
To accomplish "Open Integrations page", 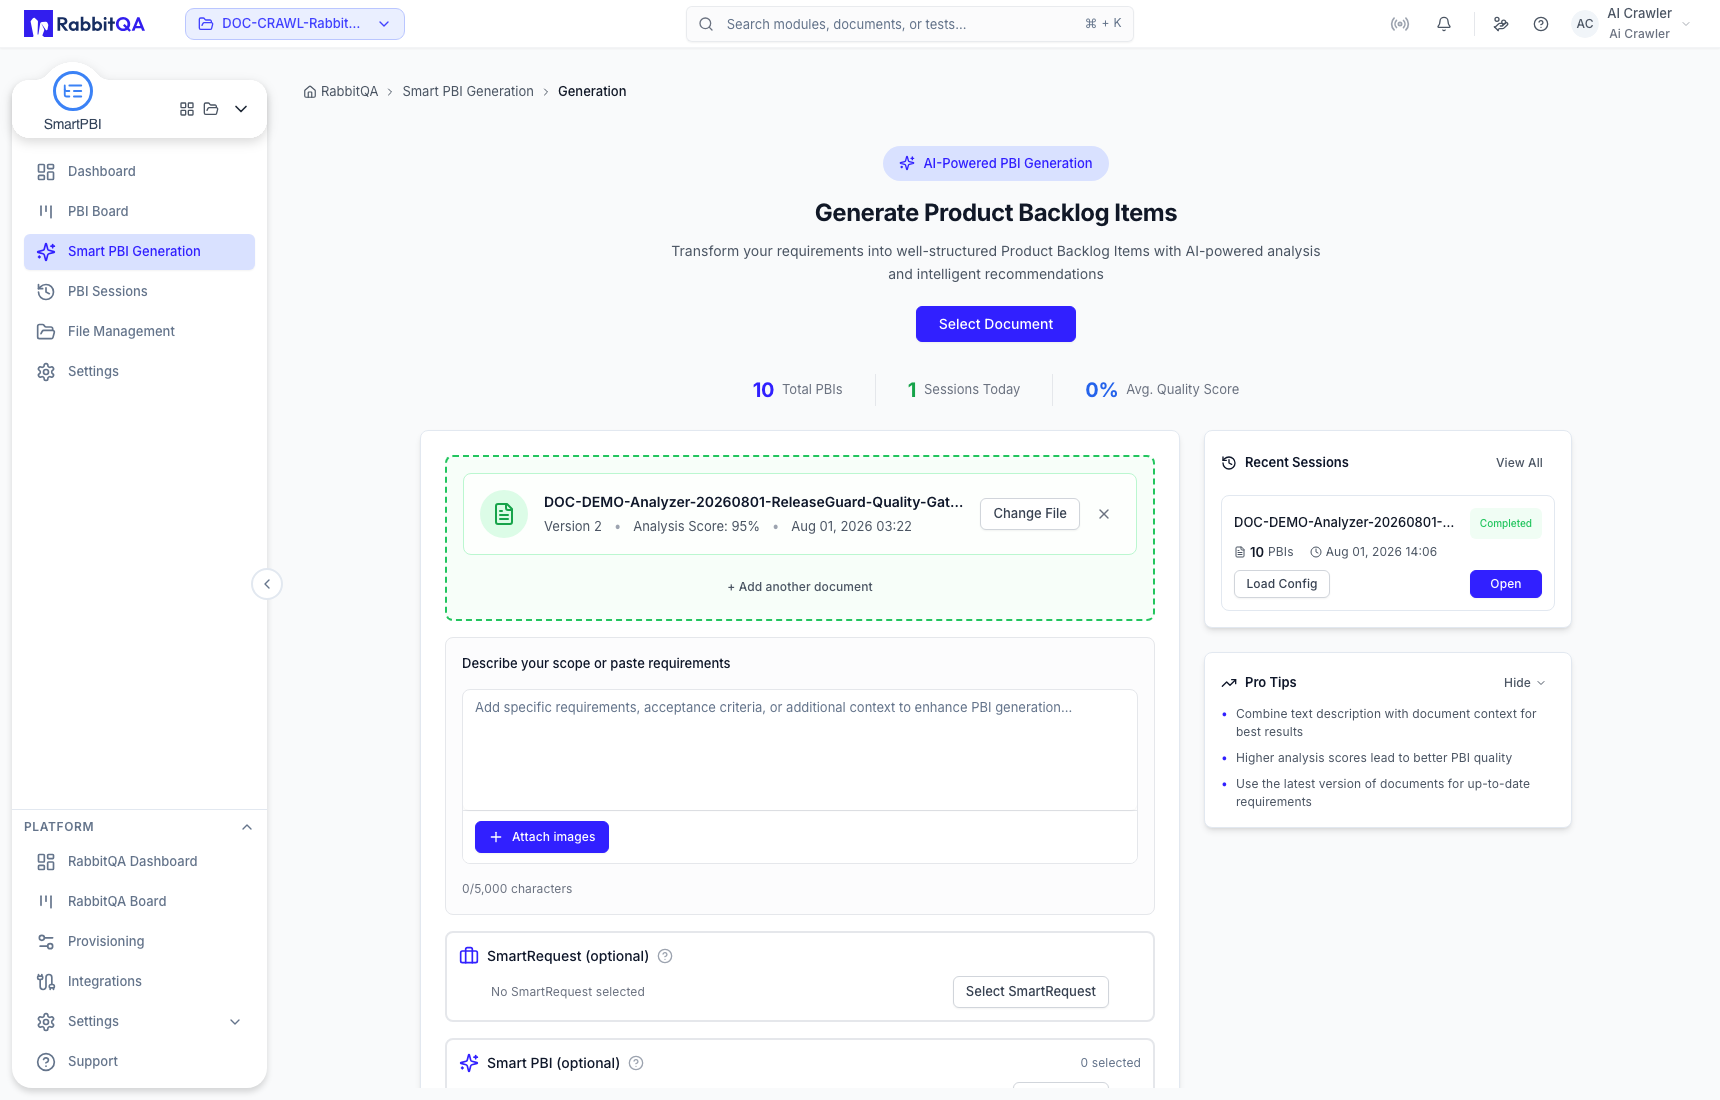I will click(x=139, y=982).
